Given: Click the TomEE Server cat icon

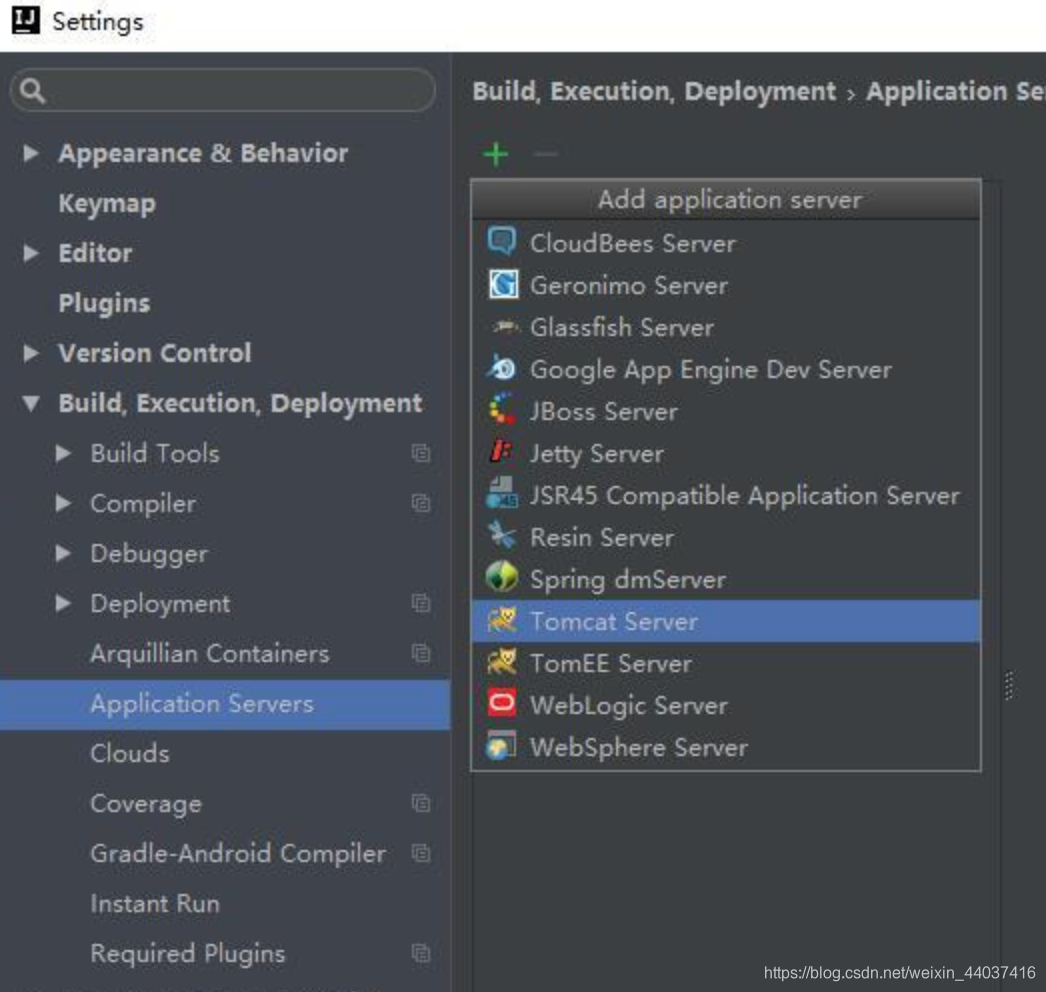Looking at the screenshot, I should [x=502, y=662].
